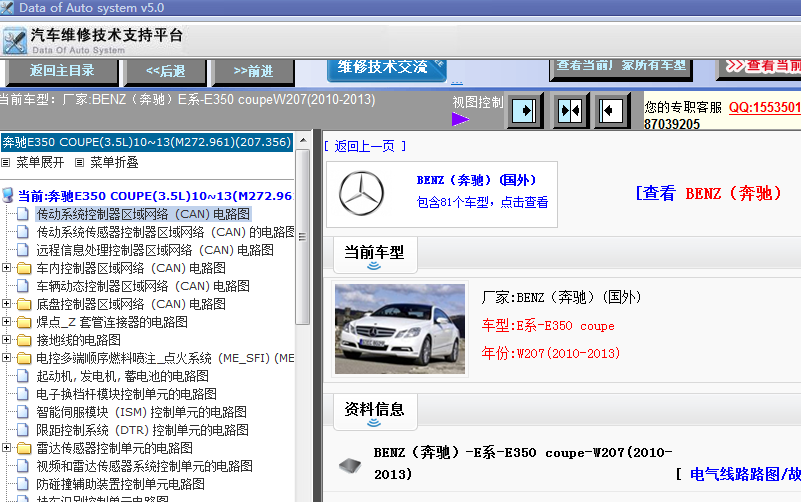The width and height of the screenshot is (801, 502).
Task: Click 菜单展开 to expand the menu
Action: tap(40, 163)
